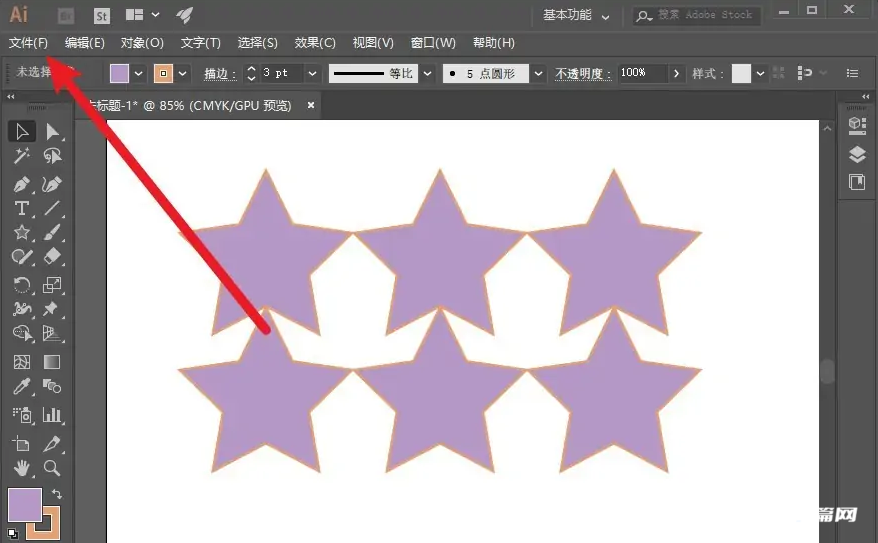Open the 基本功能 workspace switcher
Viewport: 878px width, 543px height.
tap(576, 15)
